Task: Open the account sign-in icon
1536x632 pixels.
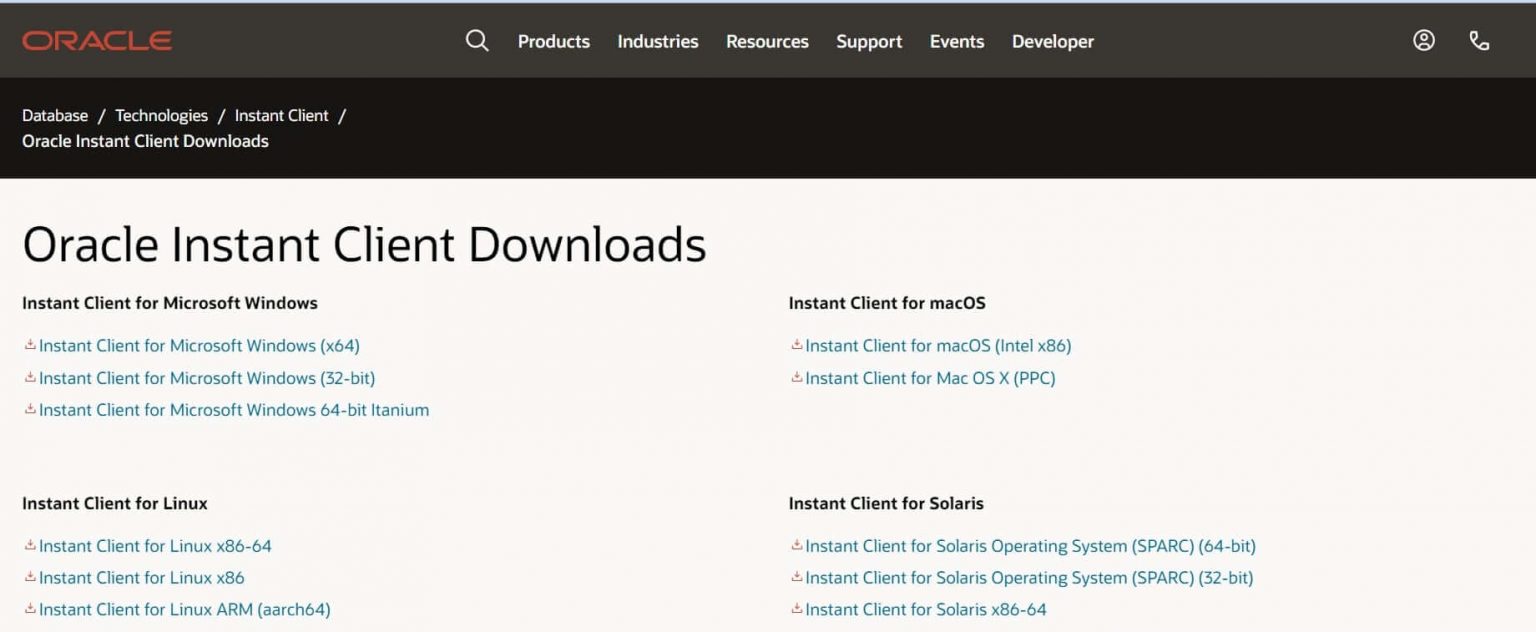Action: [1423, 40]
